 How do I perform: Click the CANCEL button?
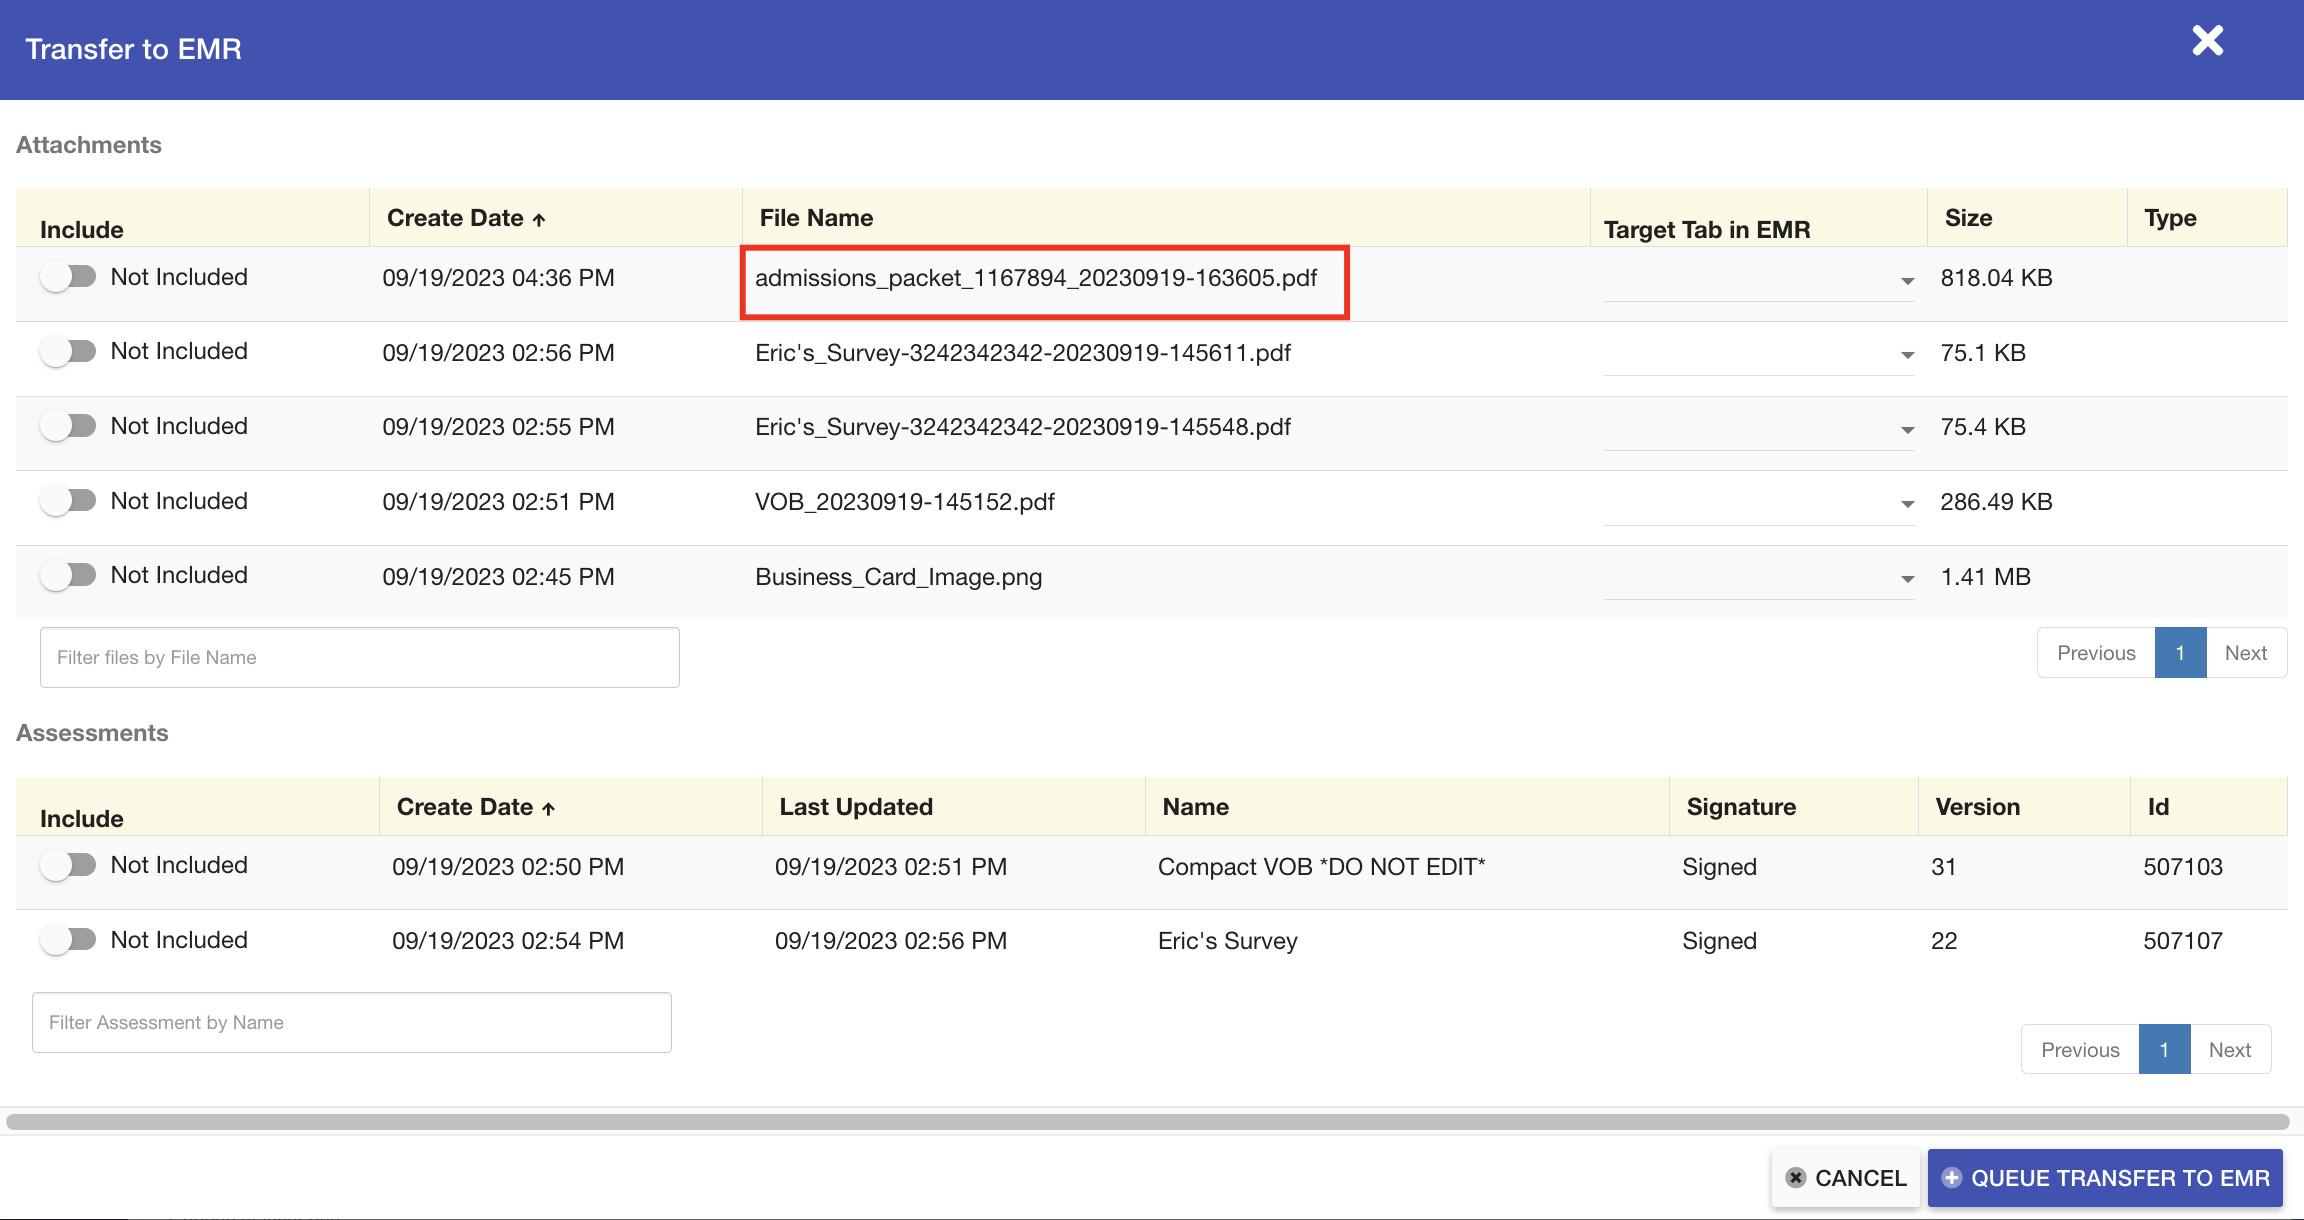tap(1845, 1178)
